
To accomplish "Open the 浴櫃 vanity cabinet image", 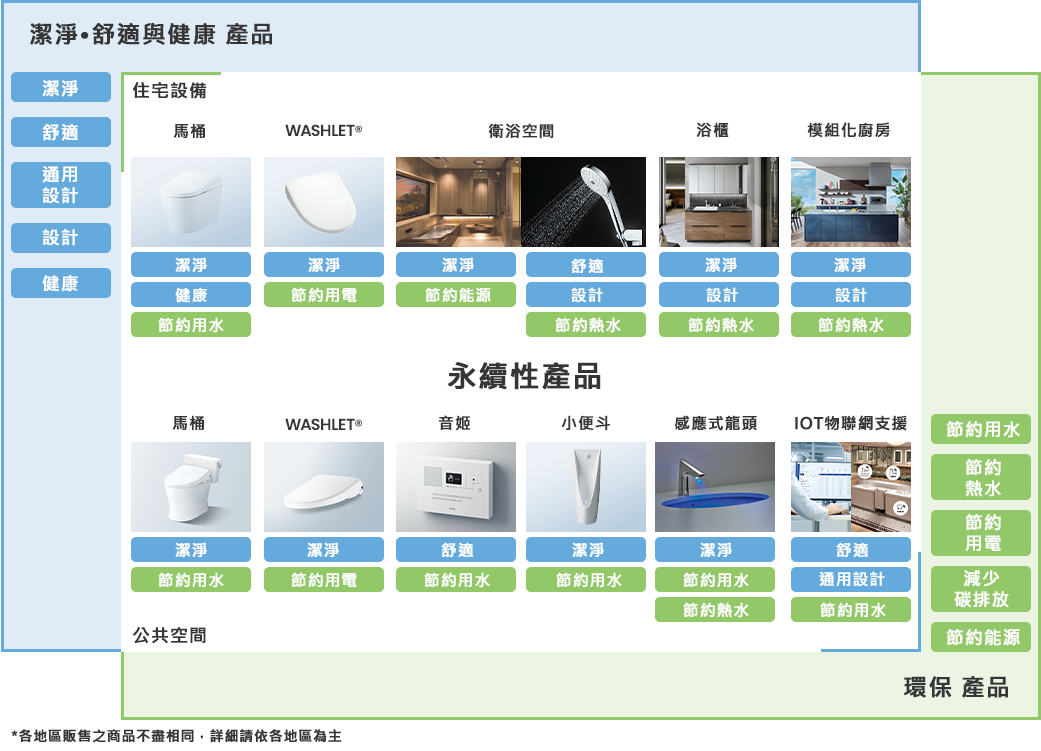I will click(718, 202).
